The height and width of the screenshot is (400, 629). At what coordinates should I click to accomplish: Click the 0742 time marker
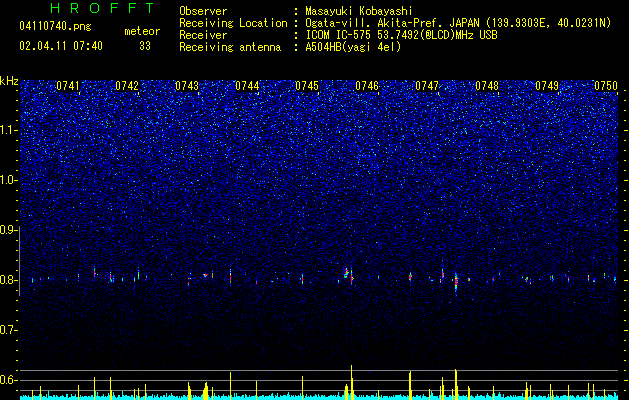[x=127, y=86]
